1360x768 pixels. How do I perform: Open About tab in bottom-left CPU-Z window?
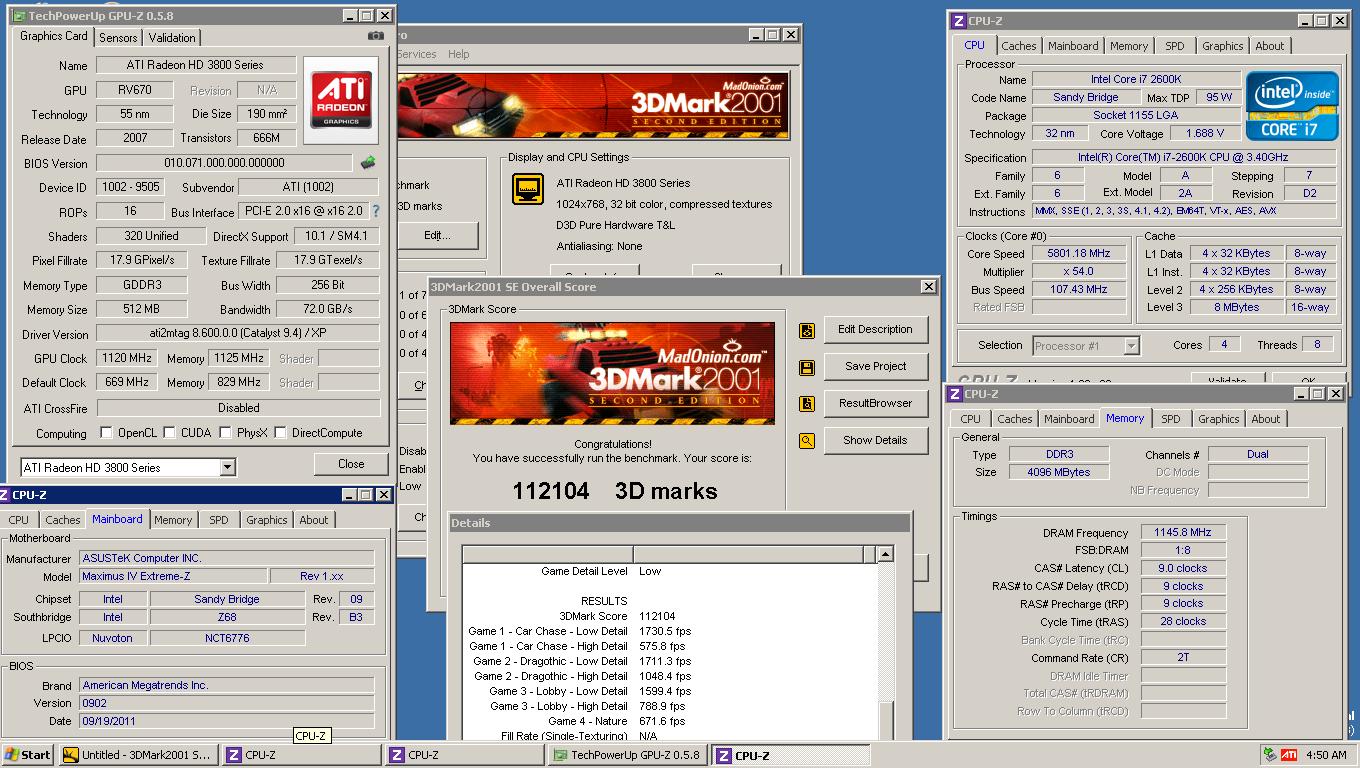(x=314, y=520)
